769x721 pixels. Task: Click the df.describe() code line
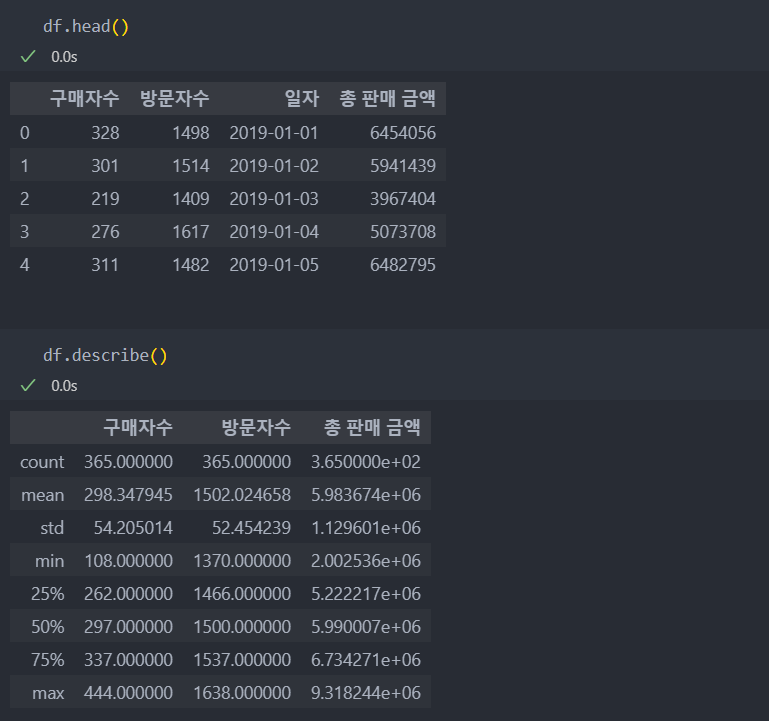click(x=105, y=355)
